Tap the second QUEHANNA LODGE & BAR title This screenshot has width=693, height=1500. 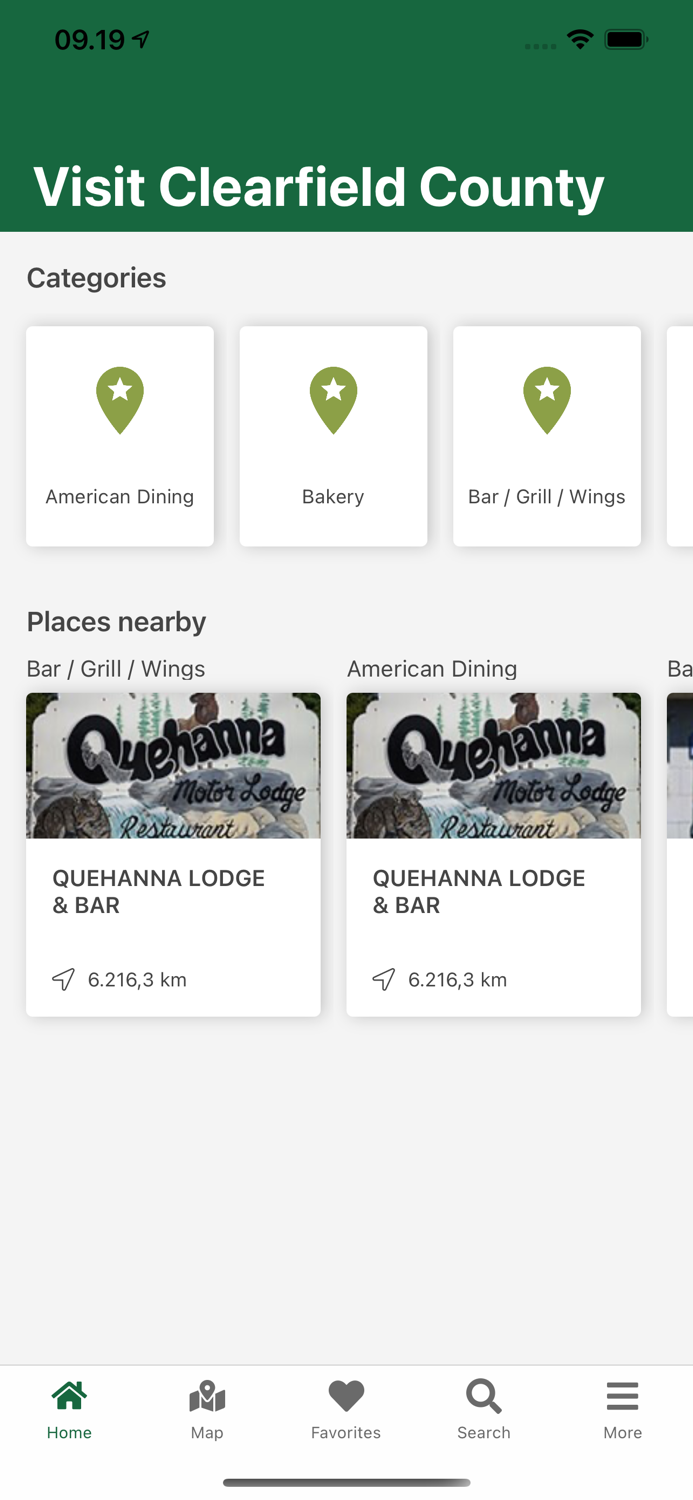click(x=478, y=891)
